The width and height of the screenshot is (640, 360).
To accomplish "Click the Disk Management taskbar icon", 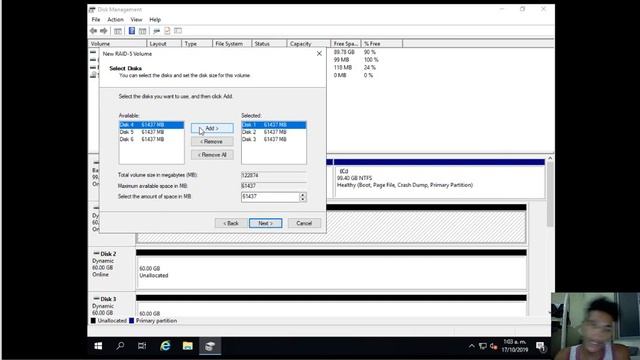I will pos(210,346).
